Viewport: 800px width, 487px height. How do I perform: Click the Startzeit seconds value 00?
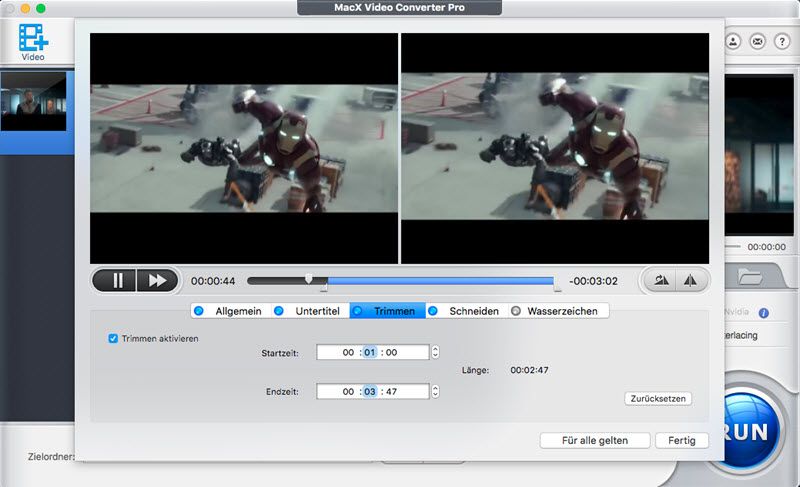point(391,352)
